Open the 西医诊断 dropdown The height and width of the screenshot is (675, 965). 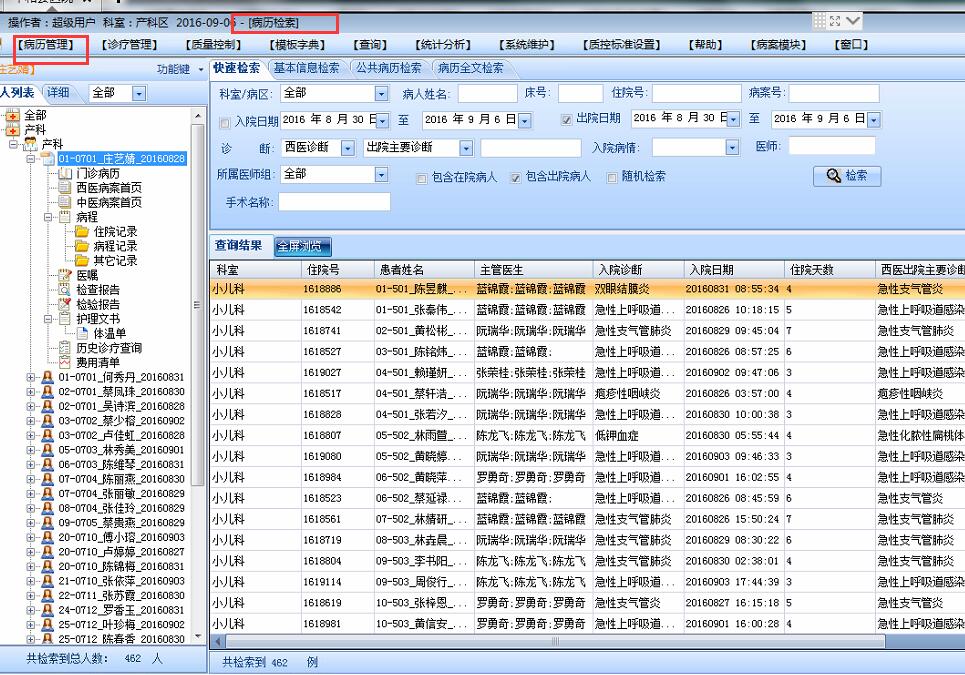pos(348,148)
